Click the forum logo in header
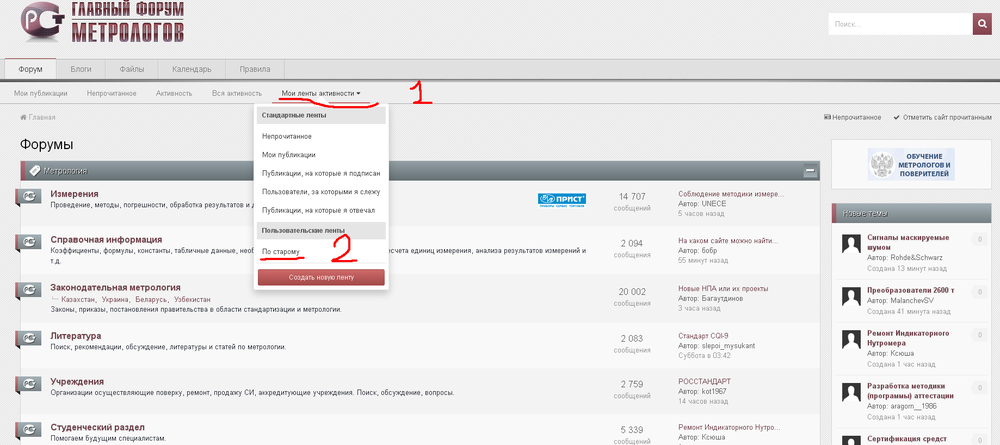The width and height of the screenshot is (1000, 445). point(96,25)
